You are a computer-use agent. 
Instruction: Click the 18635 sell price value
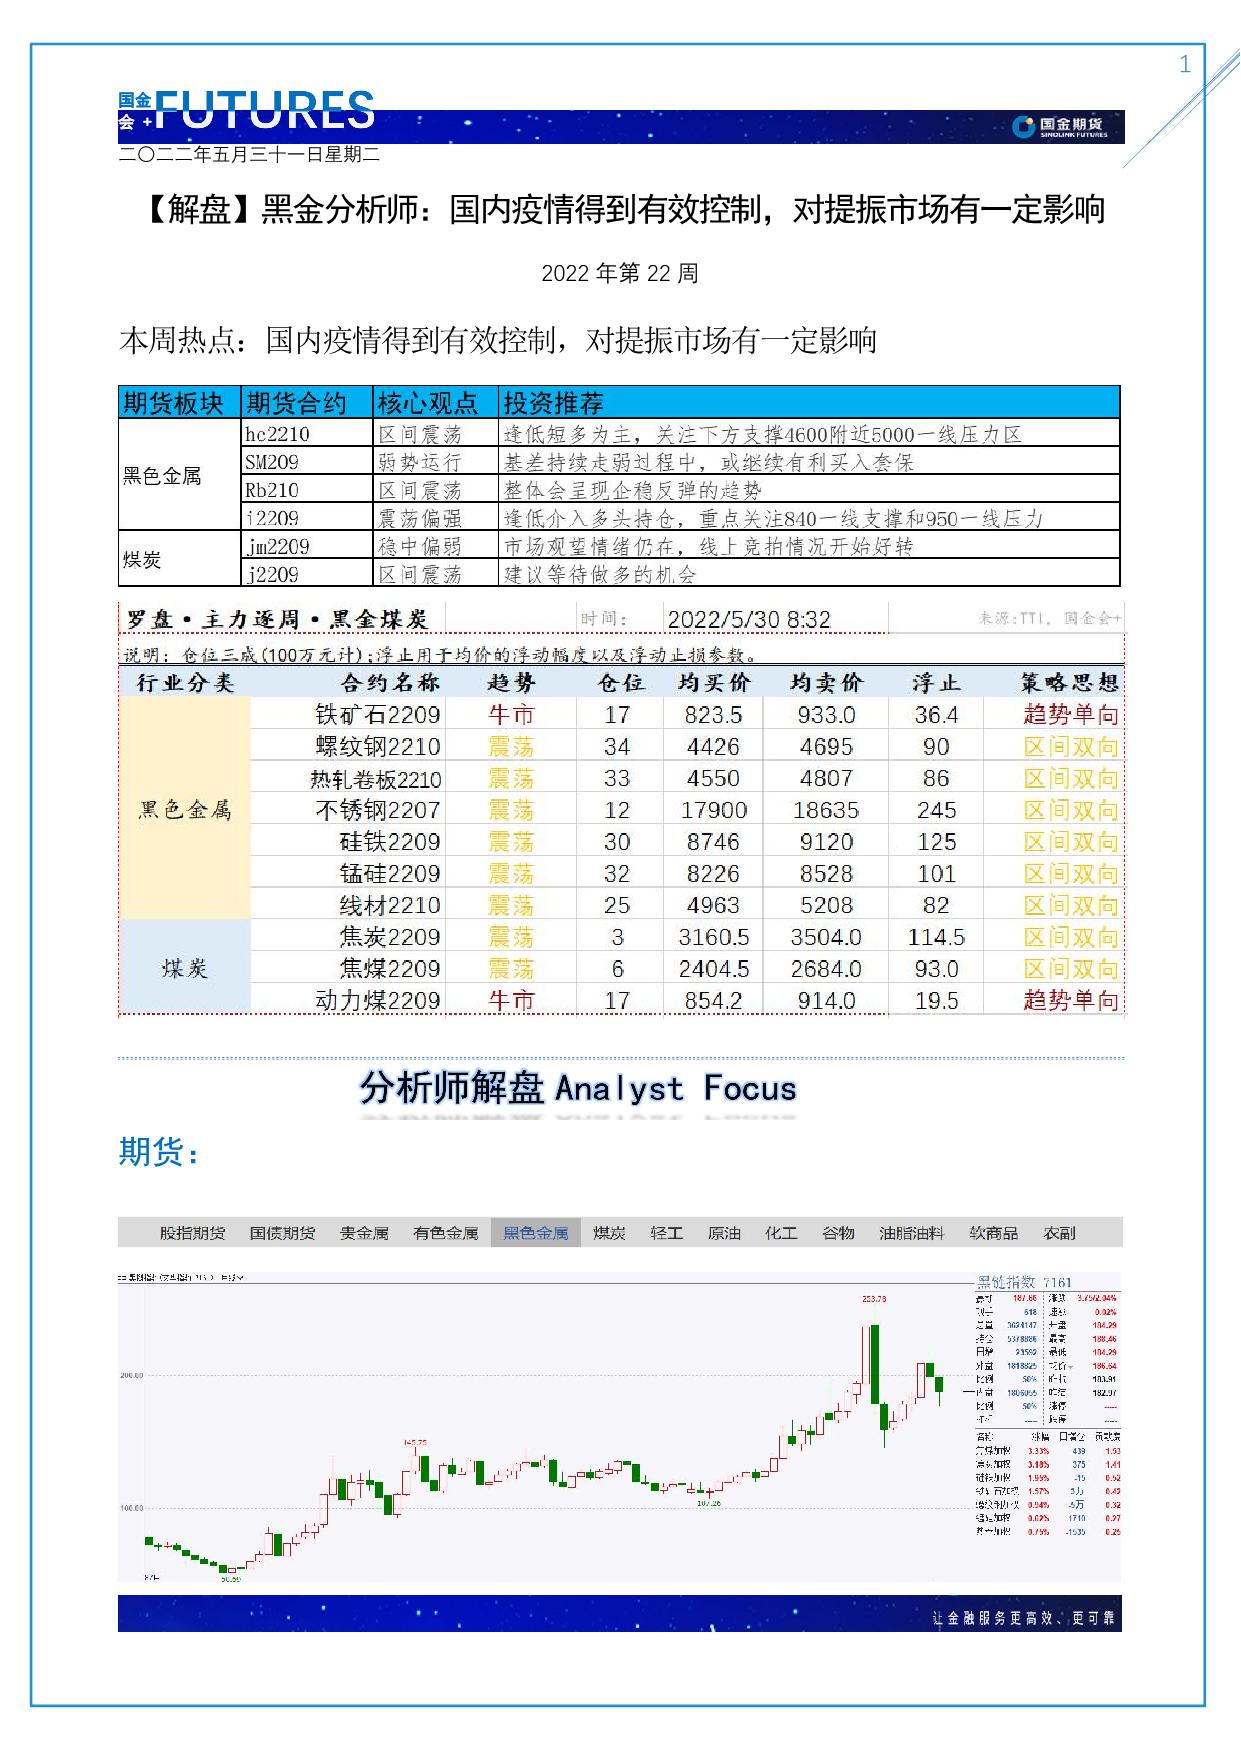click(826, 810)
